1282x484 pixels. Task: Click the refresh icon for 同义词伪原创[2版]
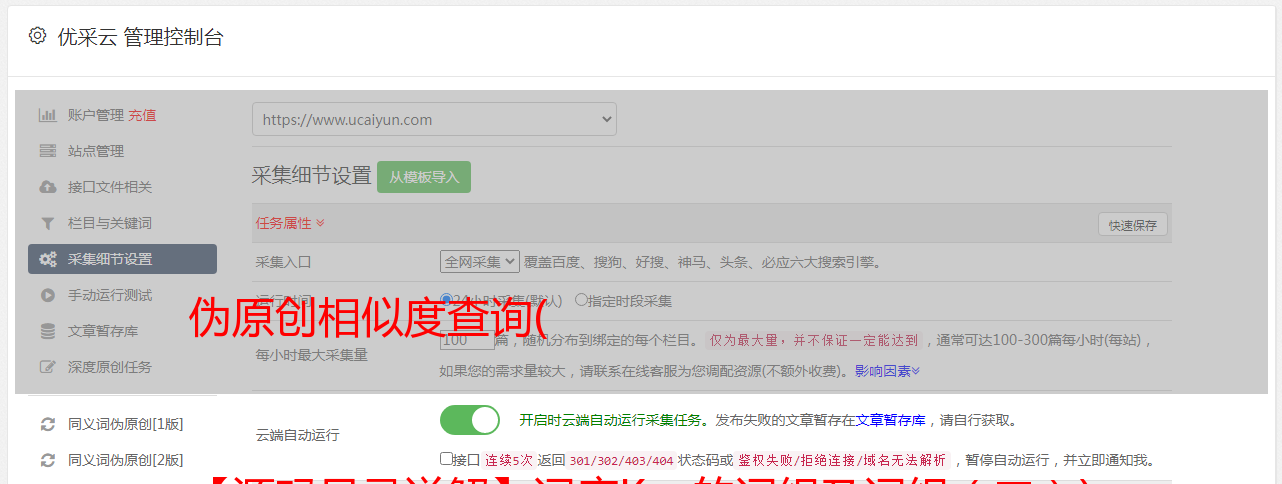(47, 460)
